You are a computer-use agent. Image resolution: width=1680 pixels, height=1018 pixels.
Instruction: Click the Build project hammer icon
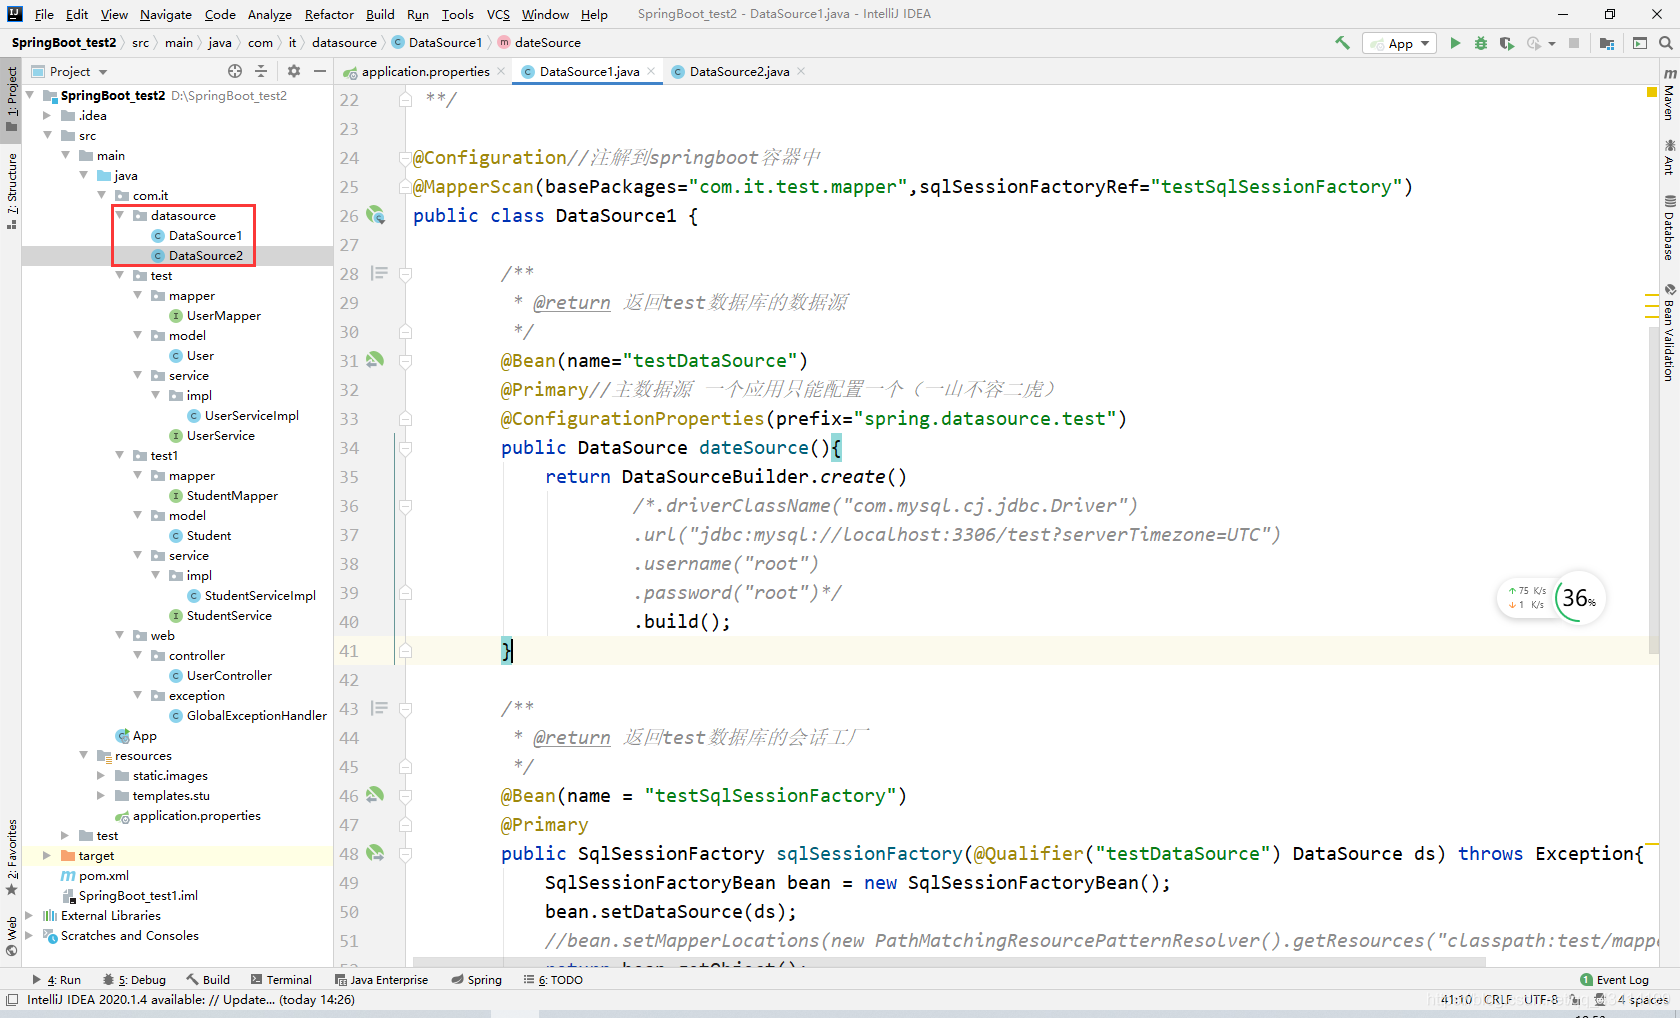point(1342,43)
